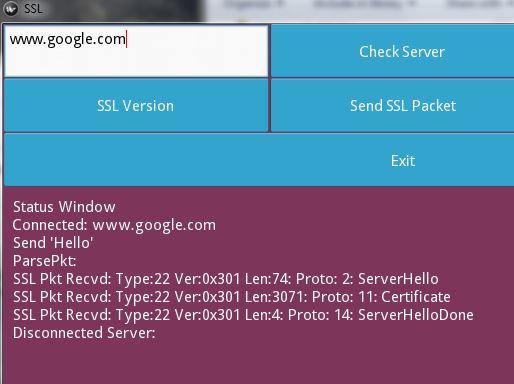Image resolution: width=514 pixels, height=384 pixels.
Task: Open the blurred Organize dropdown behind the window
Action: tap(254, 4)
